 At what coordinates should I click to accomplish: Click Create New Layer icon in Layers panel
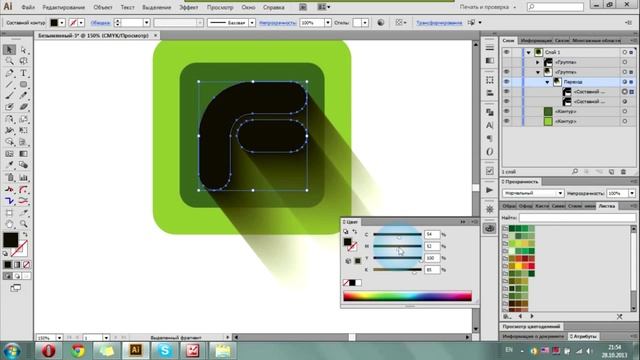click(611, 172)
